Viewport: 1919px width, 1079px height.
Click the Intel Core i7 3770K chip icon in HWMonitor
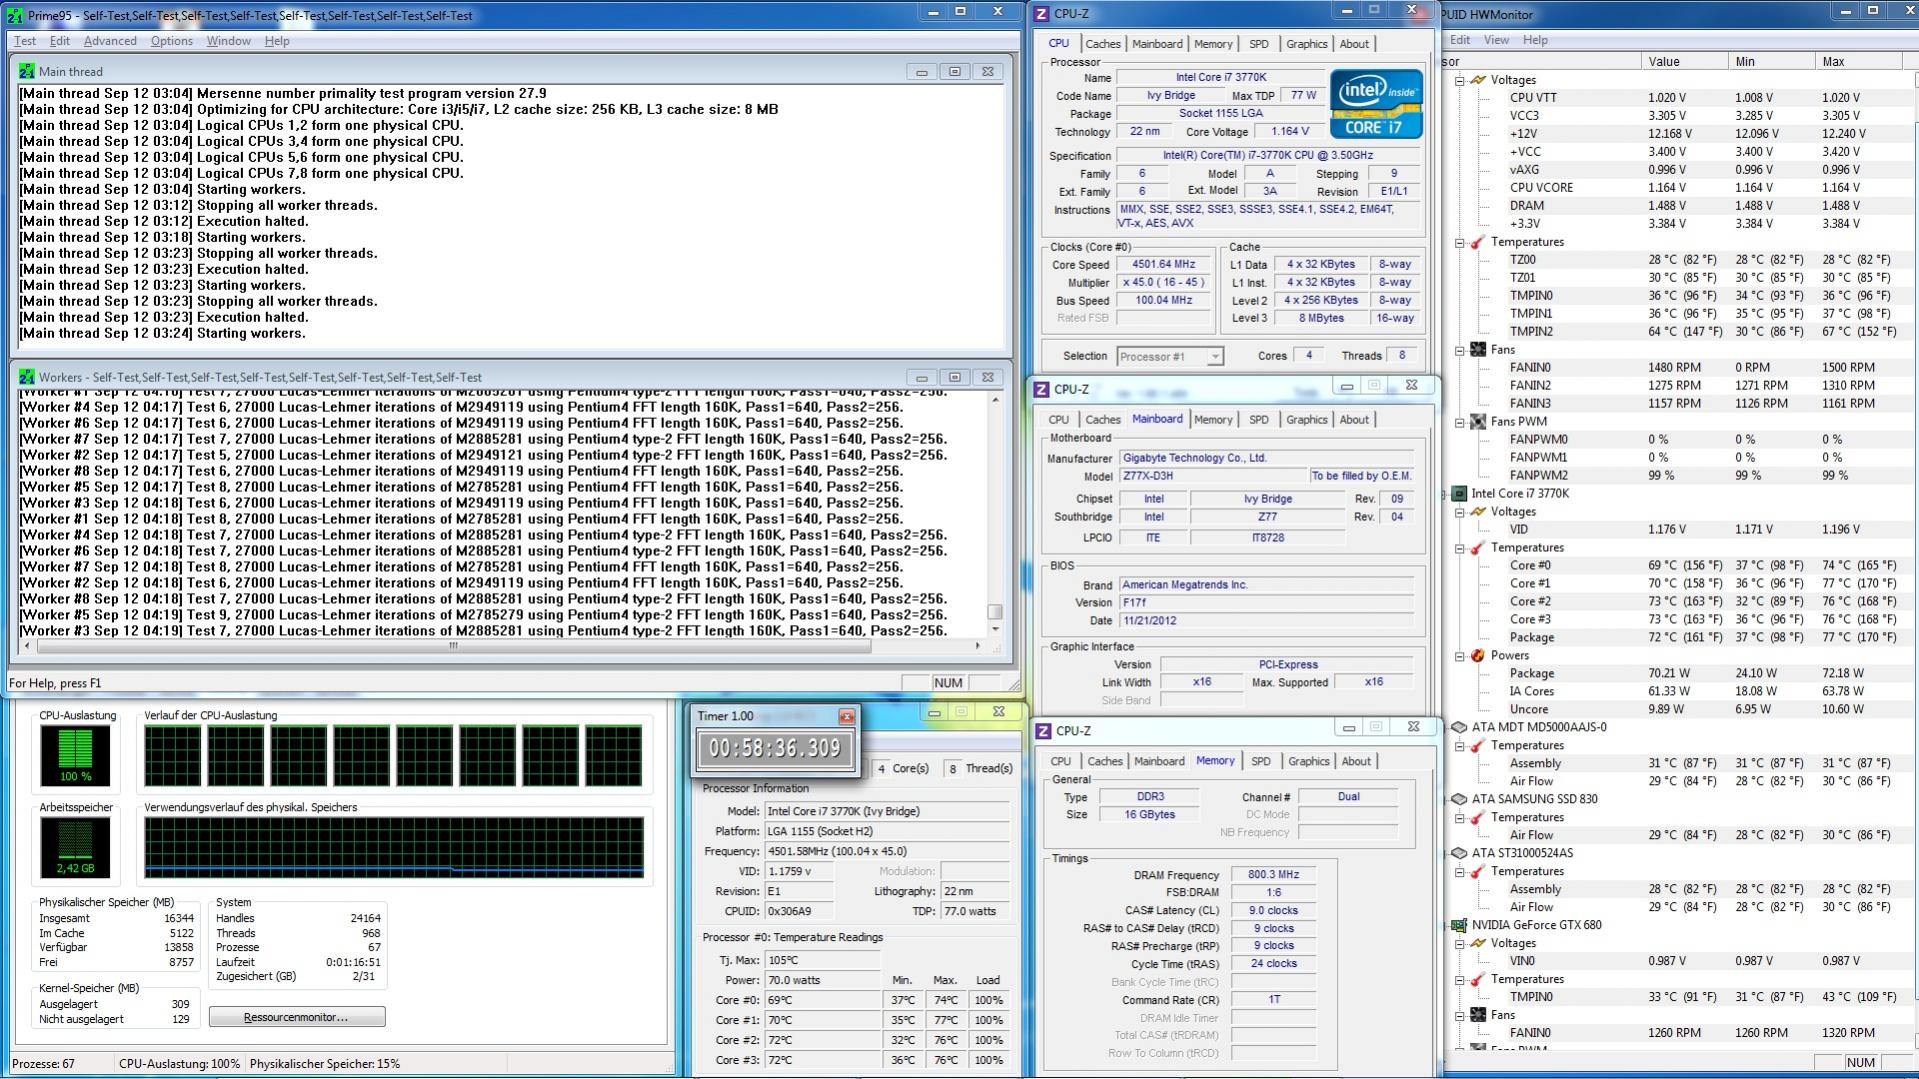point(1459,493)
